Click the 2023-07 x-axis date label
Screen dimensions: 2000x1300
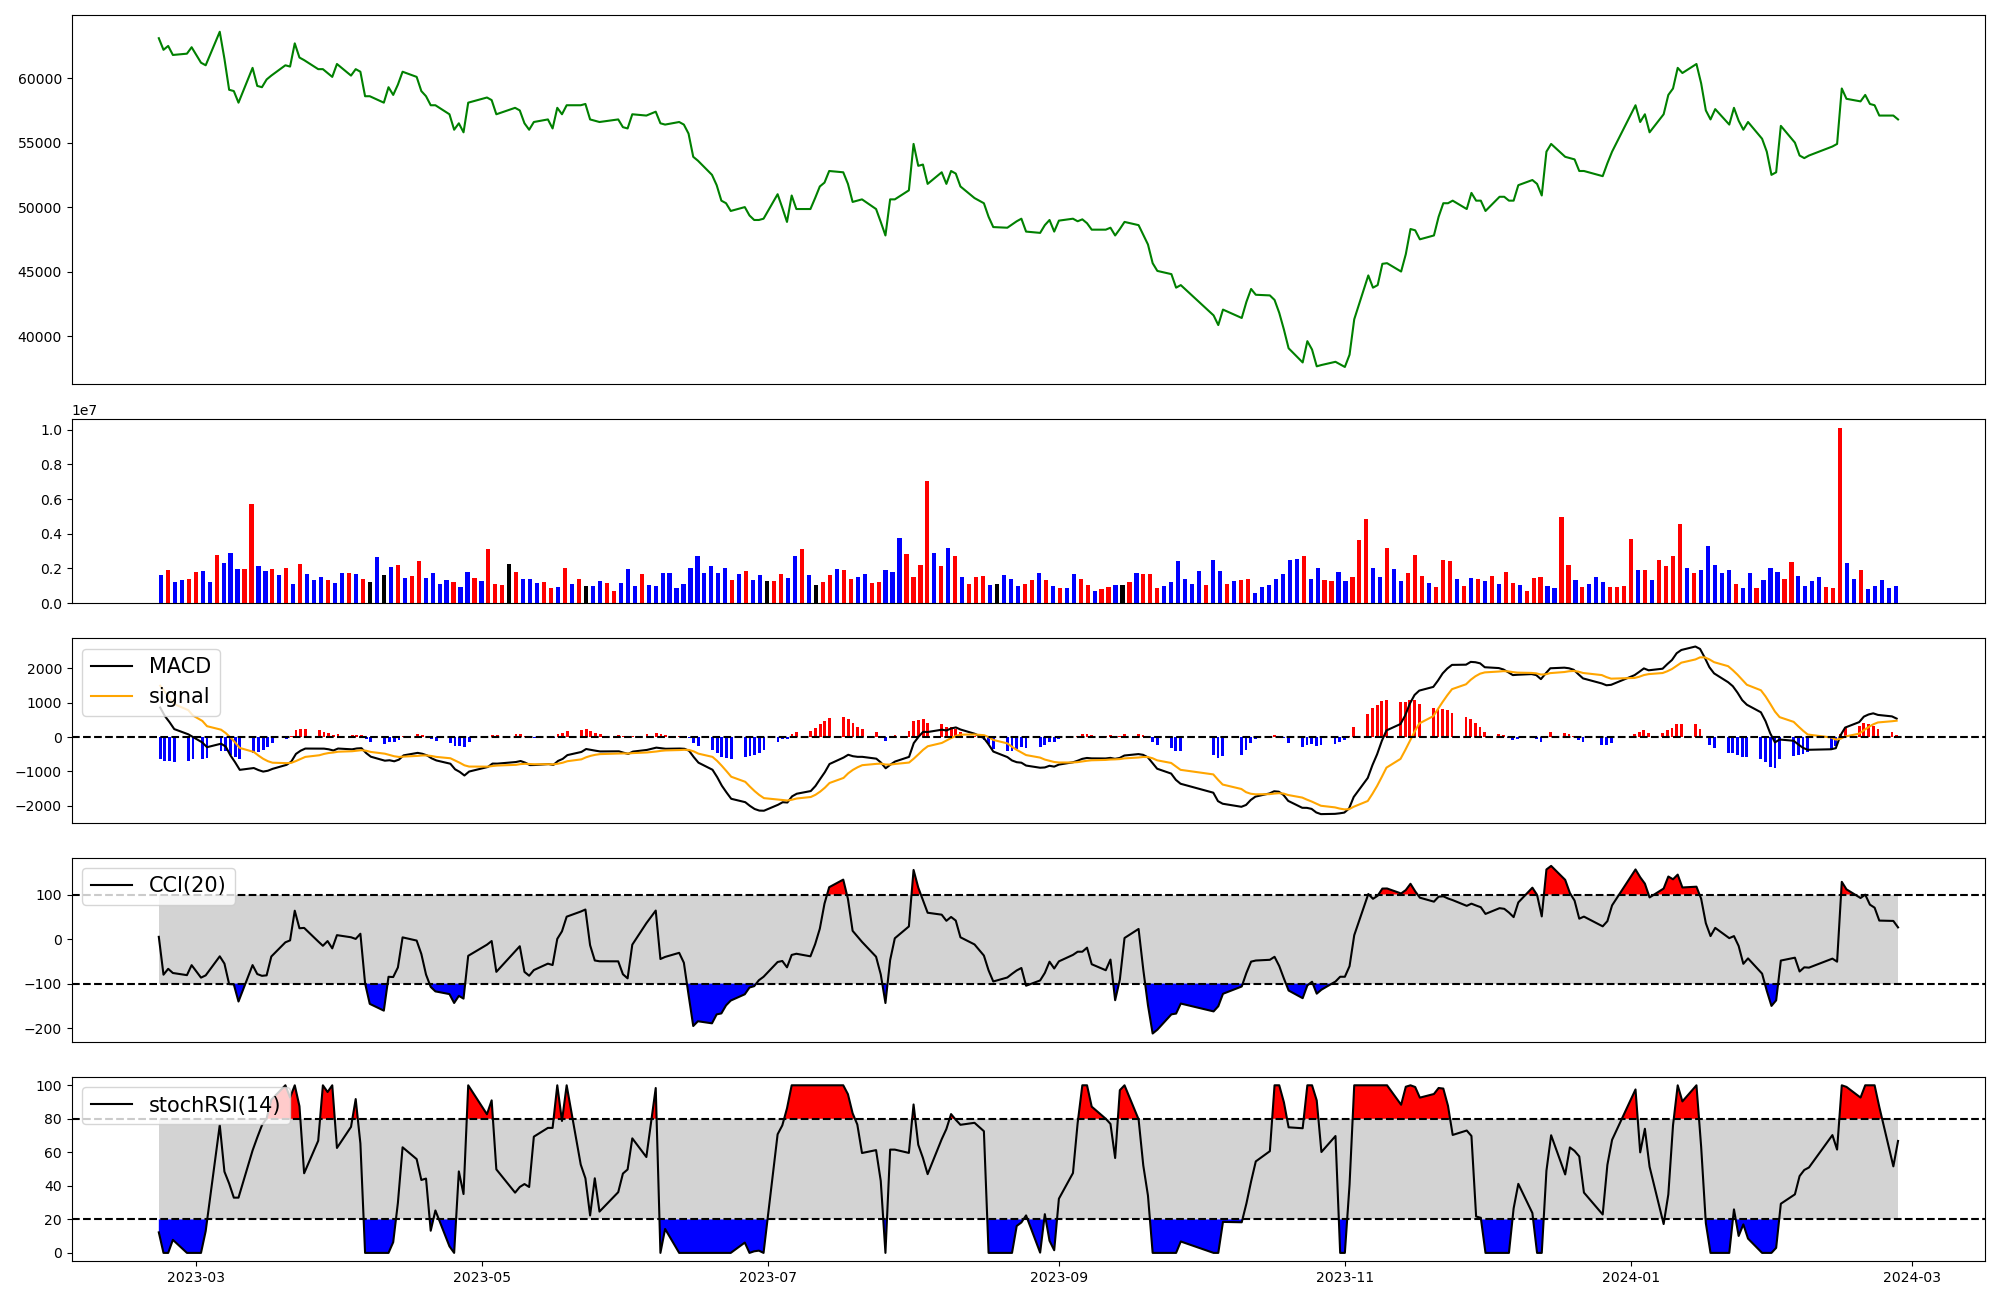pyautogui.click(x=769, y=1277)
